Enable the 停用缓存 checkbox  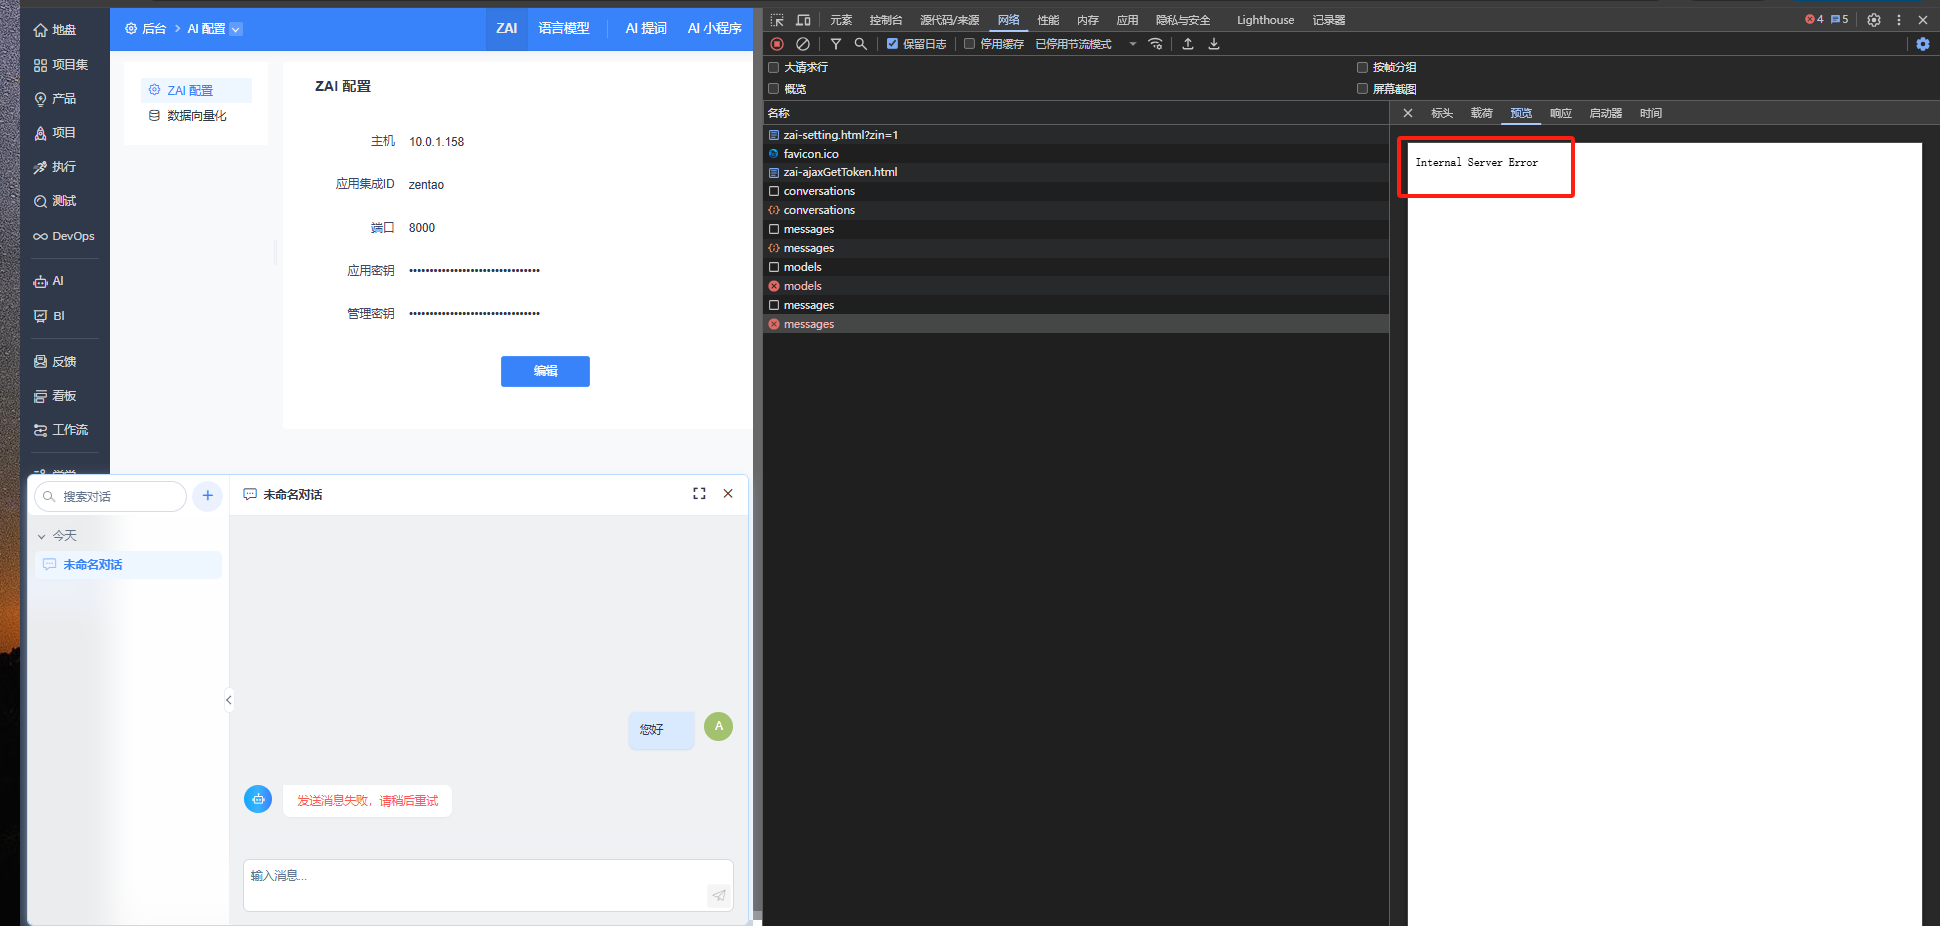969,44
